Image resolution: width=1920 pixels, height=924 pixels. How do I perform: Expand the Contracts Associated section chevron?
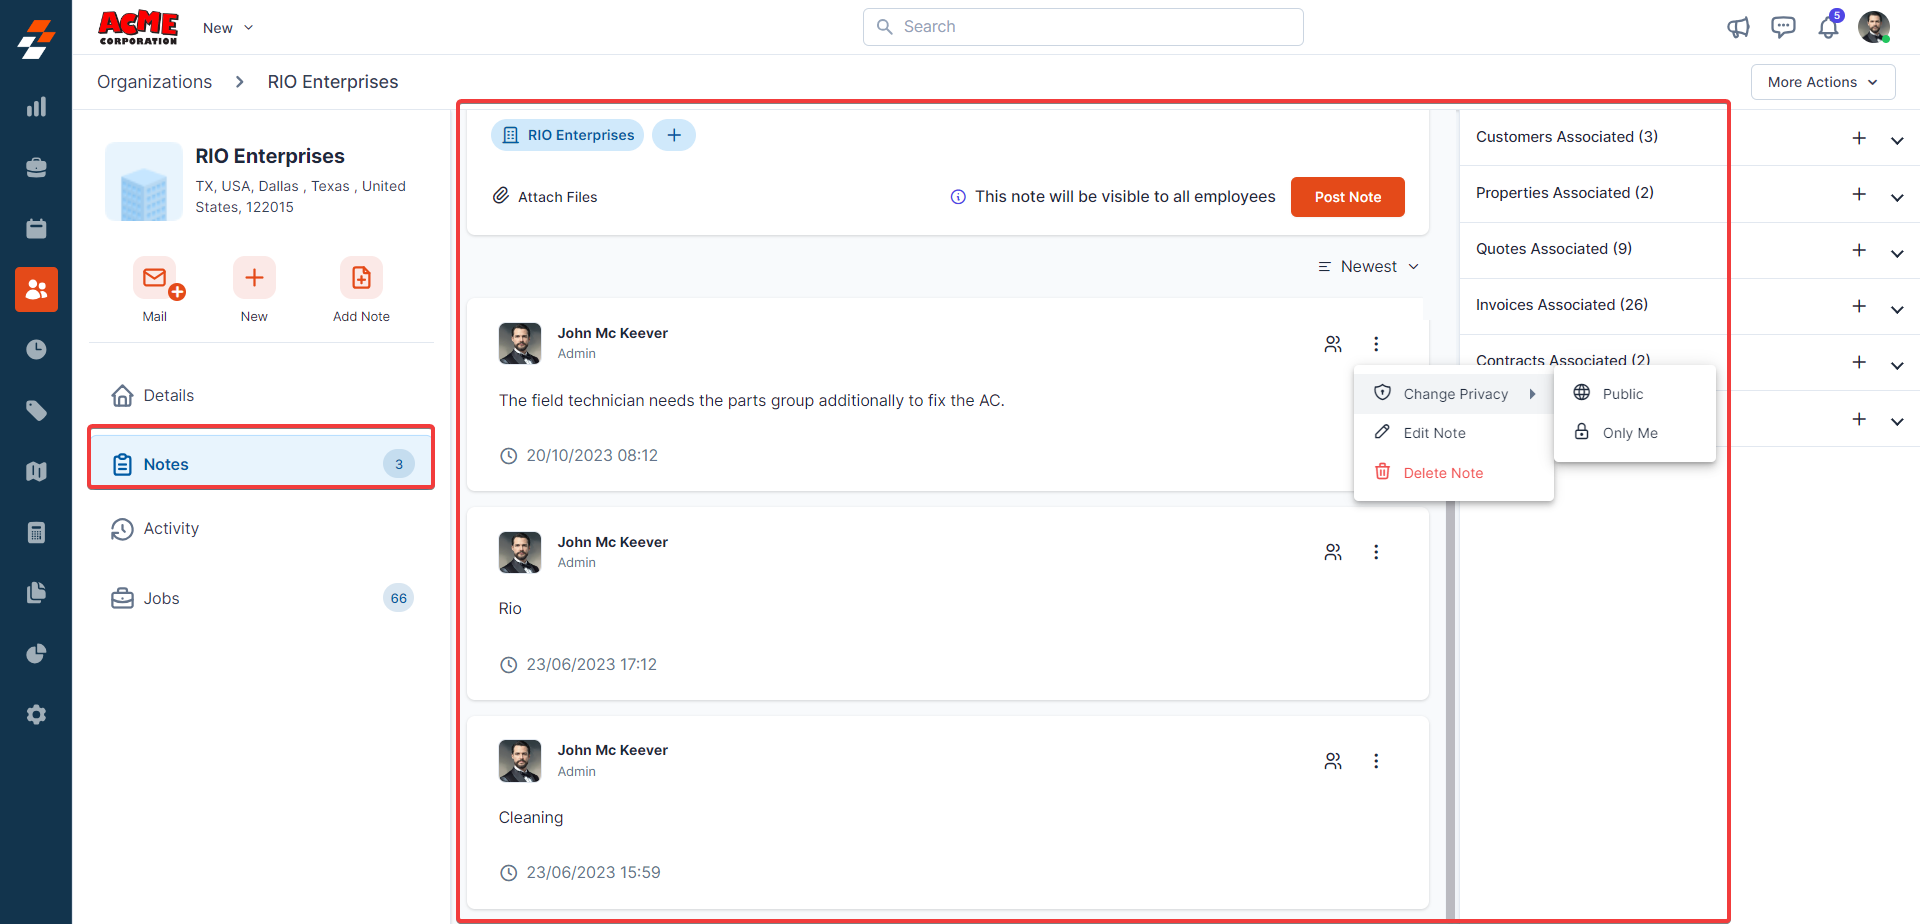[1897, 365]
